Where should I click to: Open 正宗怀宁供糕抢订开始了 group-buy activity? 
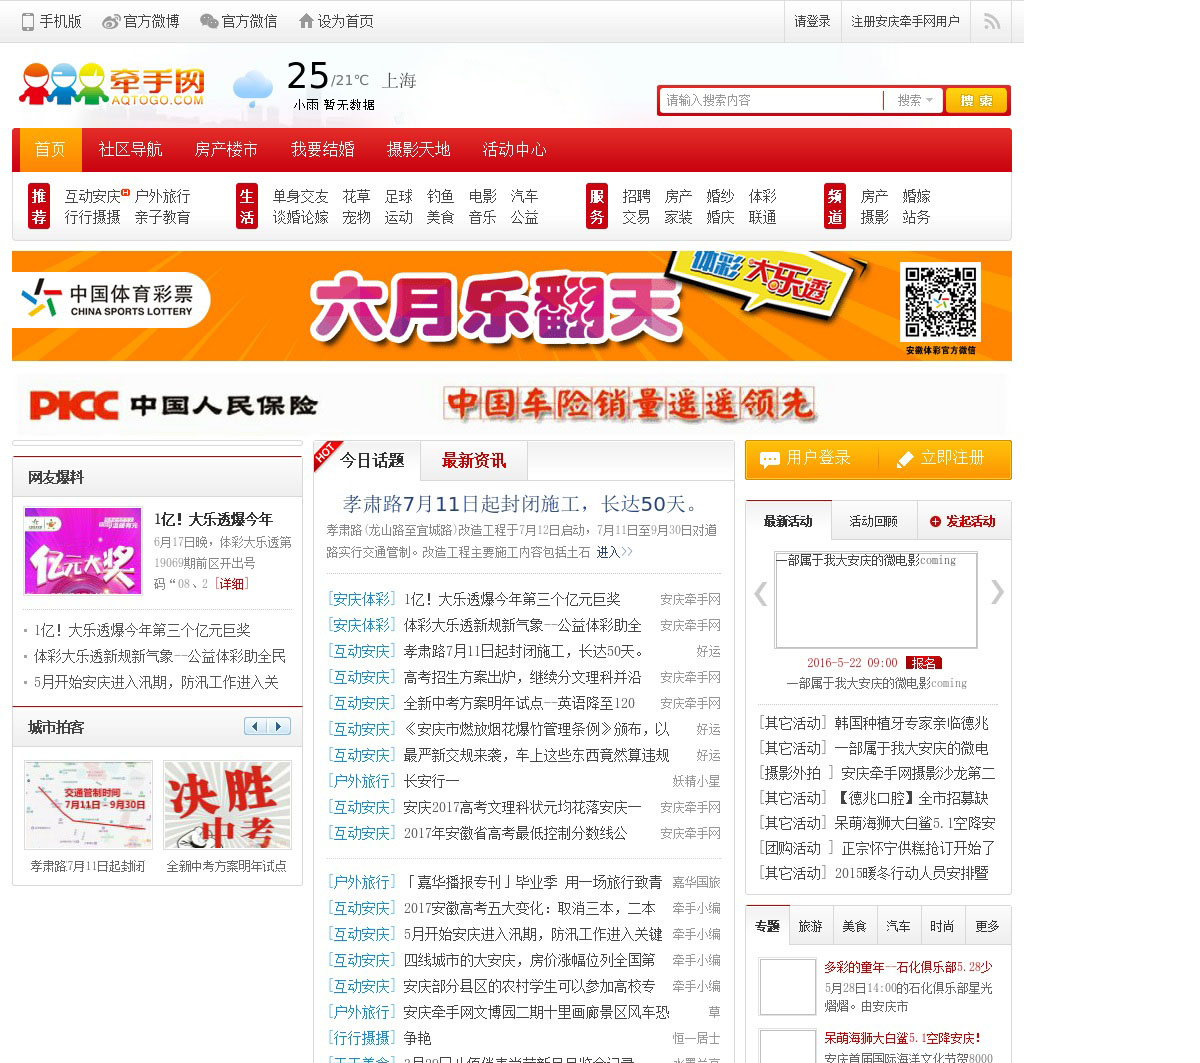(x=918, y=848)
